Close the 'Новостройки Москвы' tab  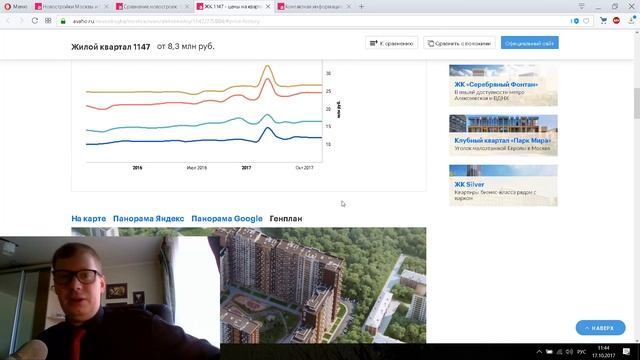(107, 7)
